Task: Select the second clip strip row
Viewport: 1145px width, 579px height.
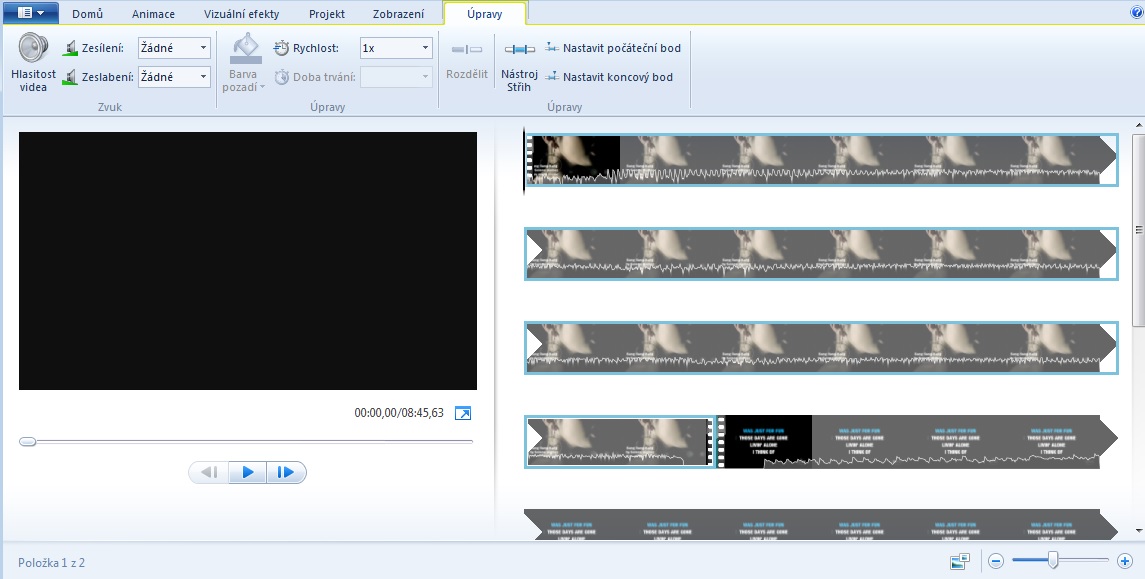Action: click(x=822, y=253)
